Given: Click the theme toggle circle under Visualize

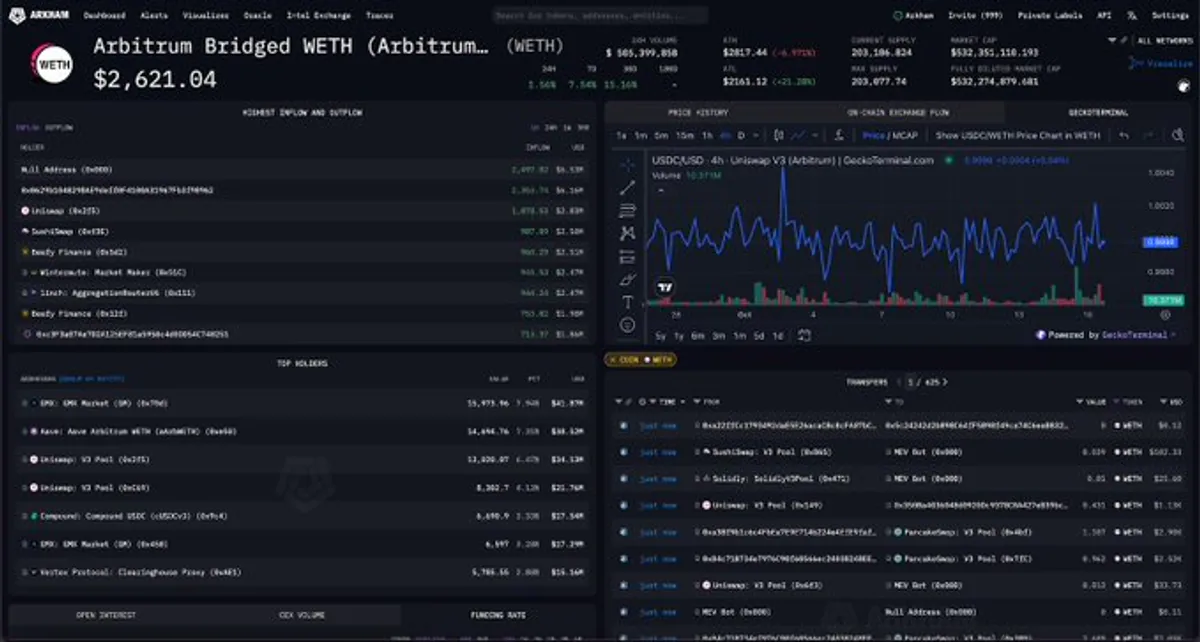Looking at the screenshot, I should (1184, 87).
